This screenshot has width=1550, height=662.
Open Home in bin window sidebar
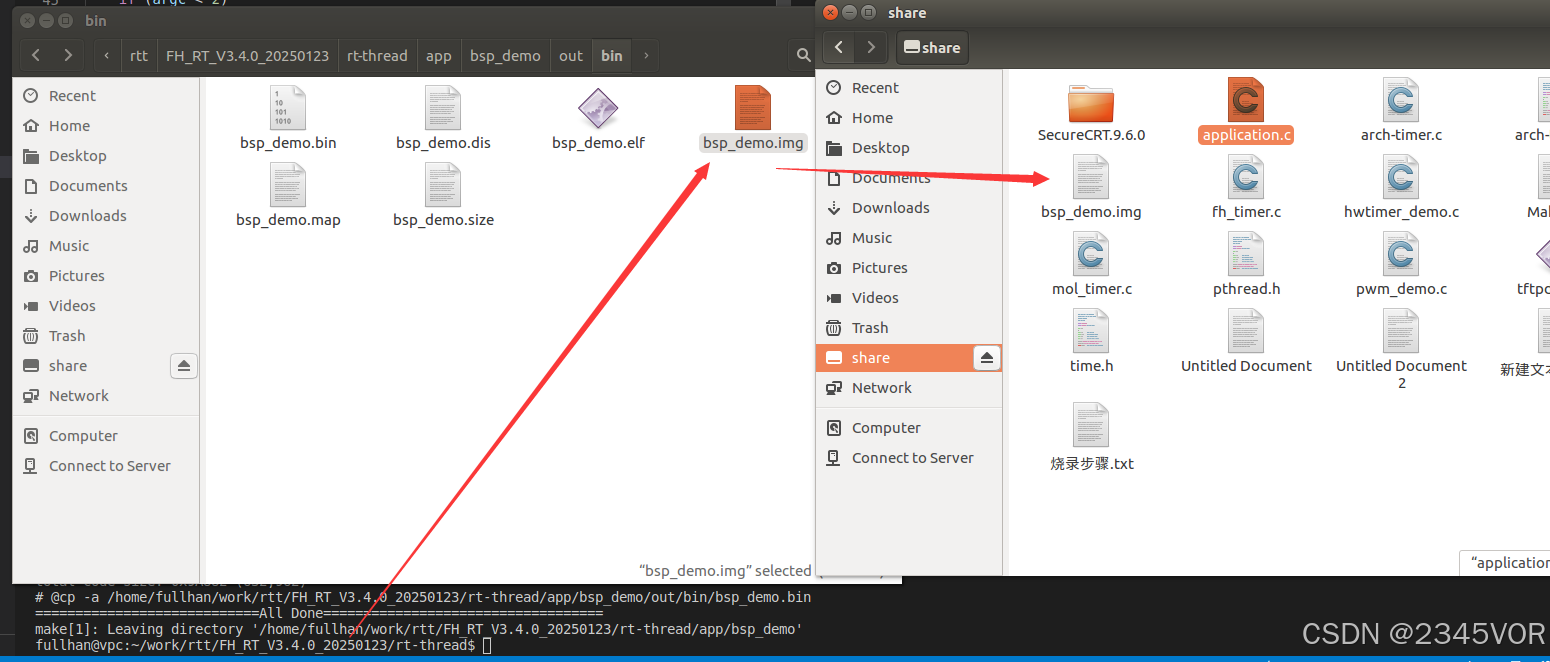106,126
